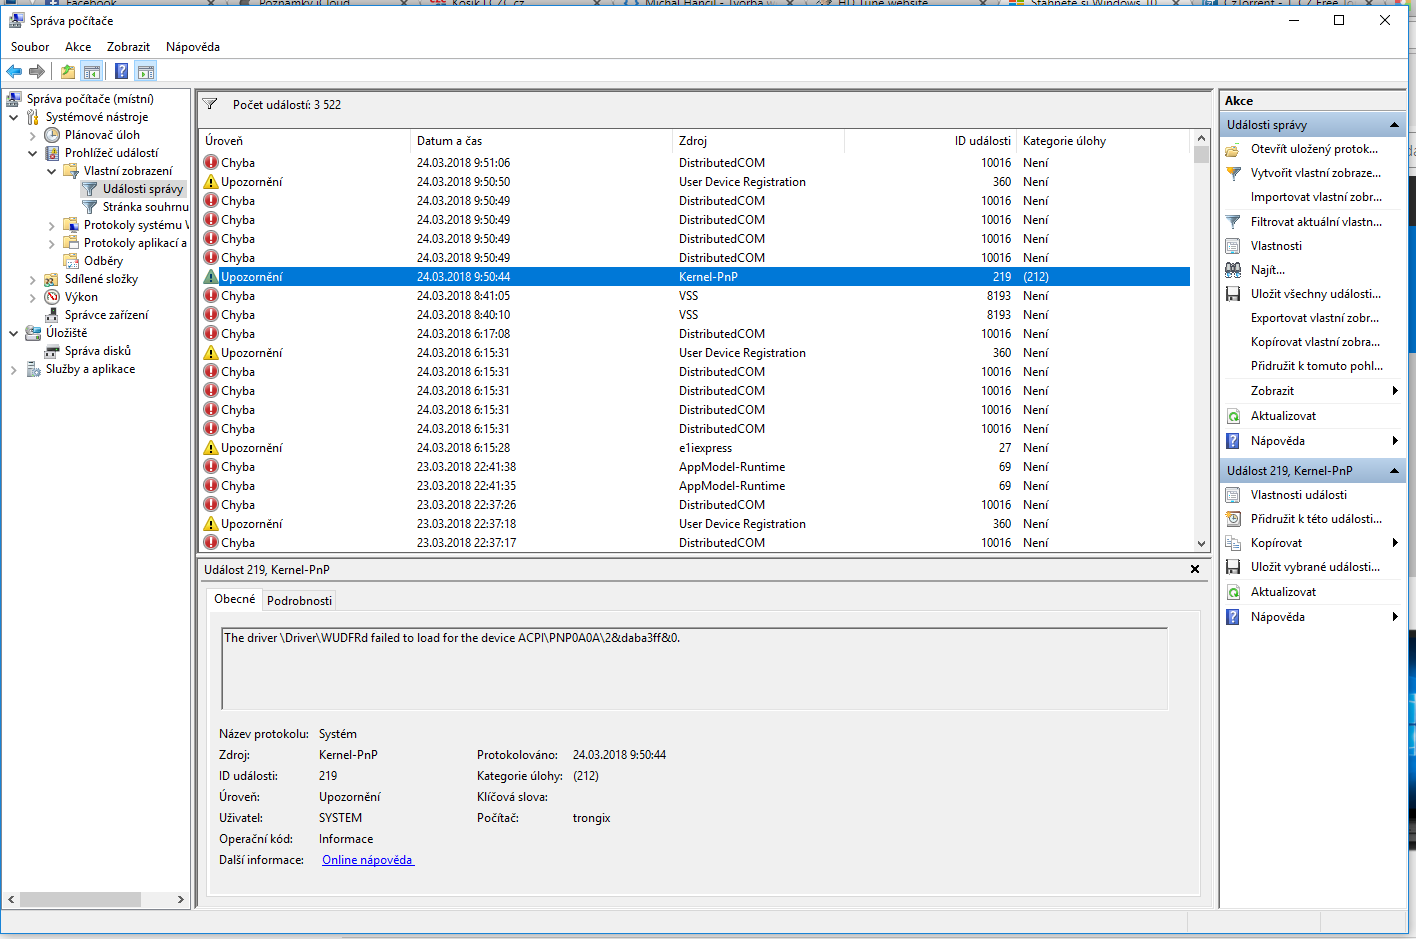The height and width of the screenshot is (939, 1416).
Task: Click the Najít binoculars icon
Action: 1233,270
